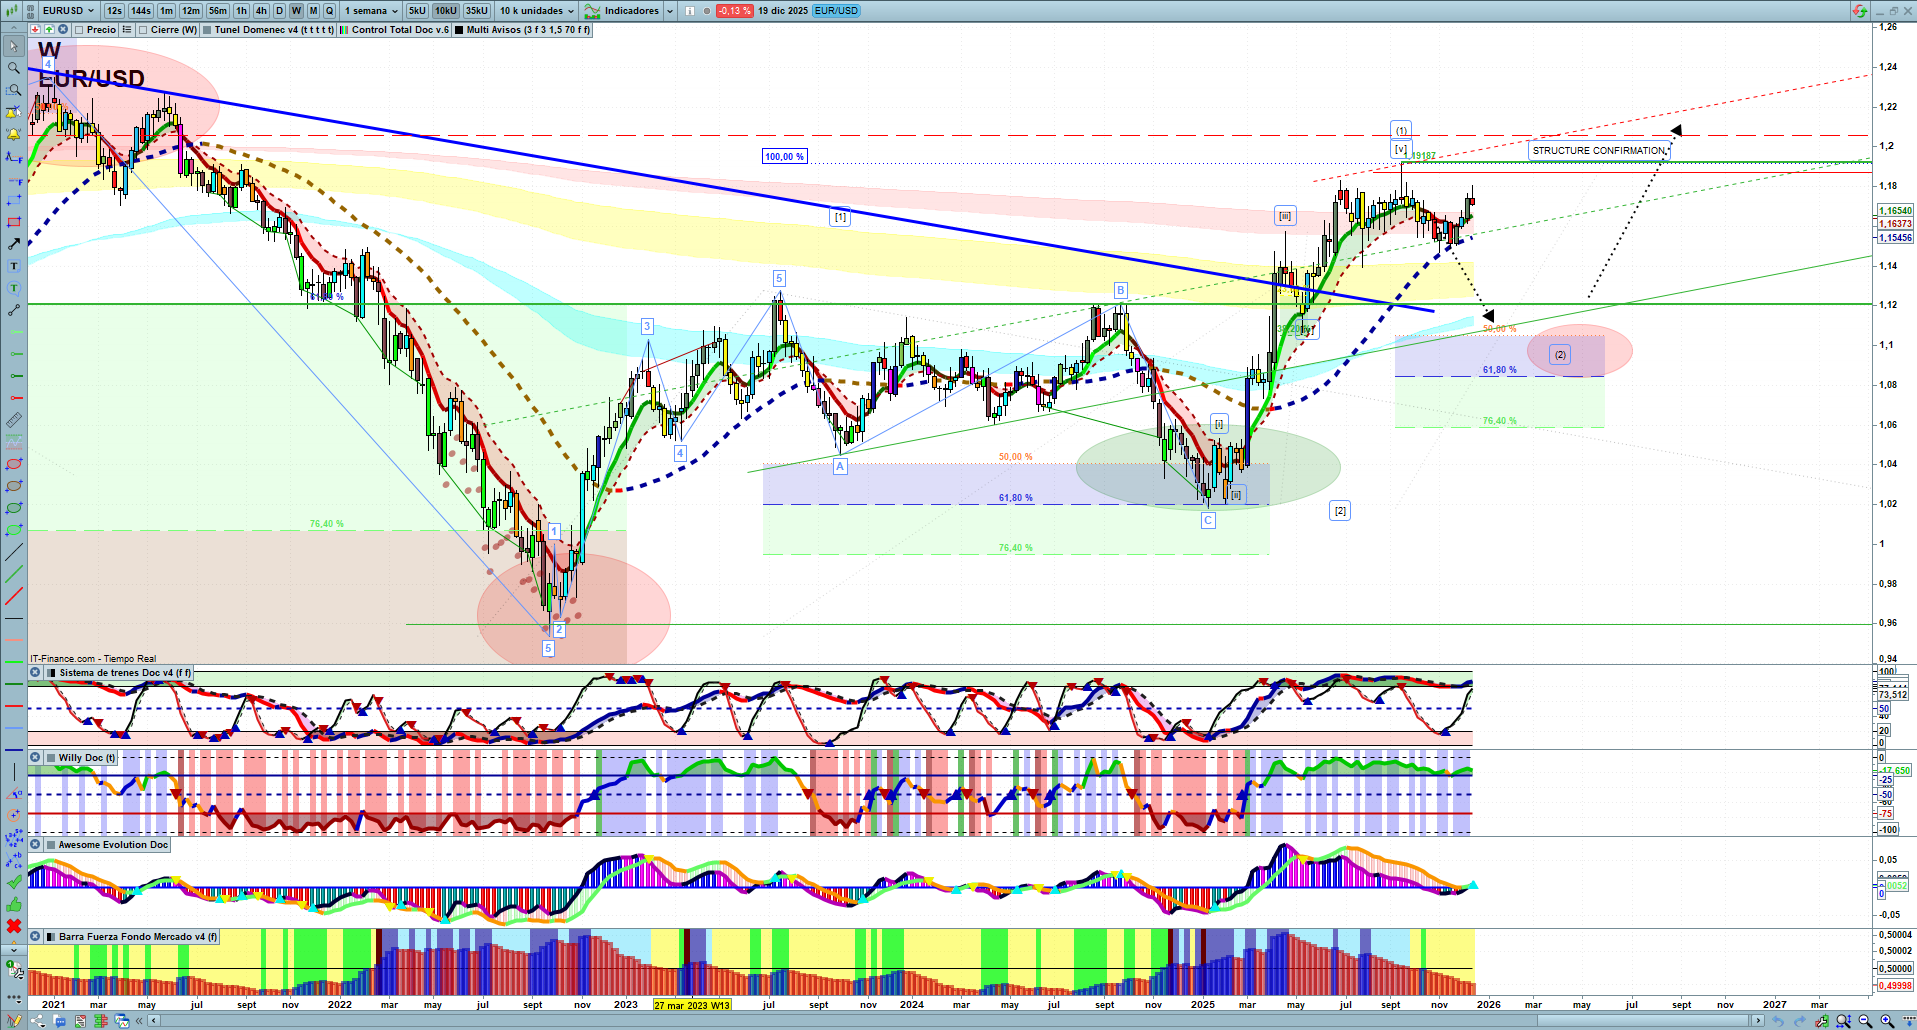Click the Control Total Doc color swatch
This screenshot has height=1030, width=1917.
[x=344, y=30]
